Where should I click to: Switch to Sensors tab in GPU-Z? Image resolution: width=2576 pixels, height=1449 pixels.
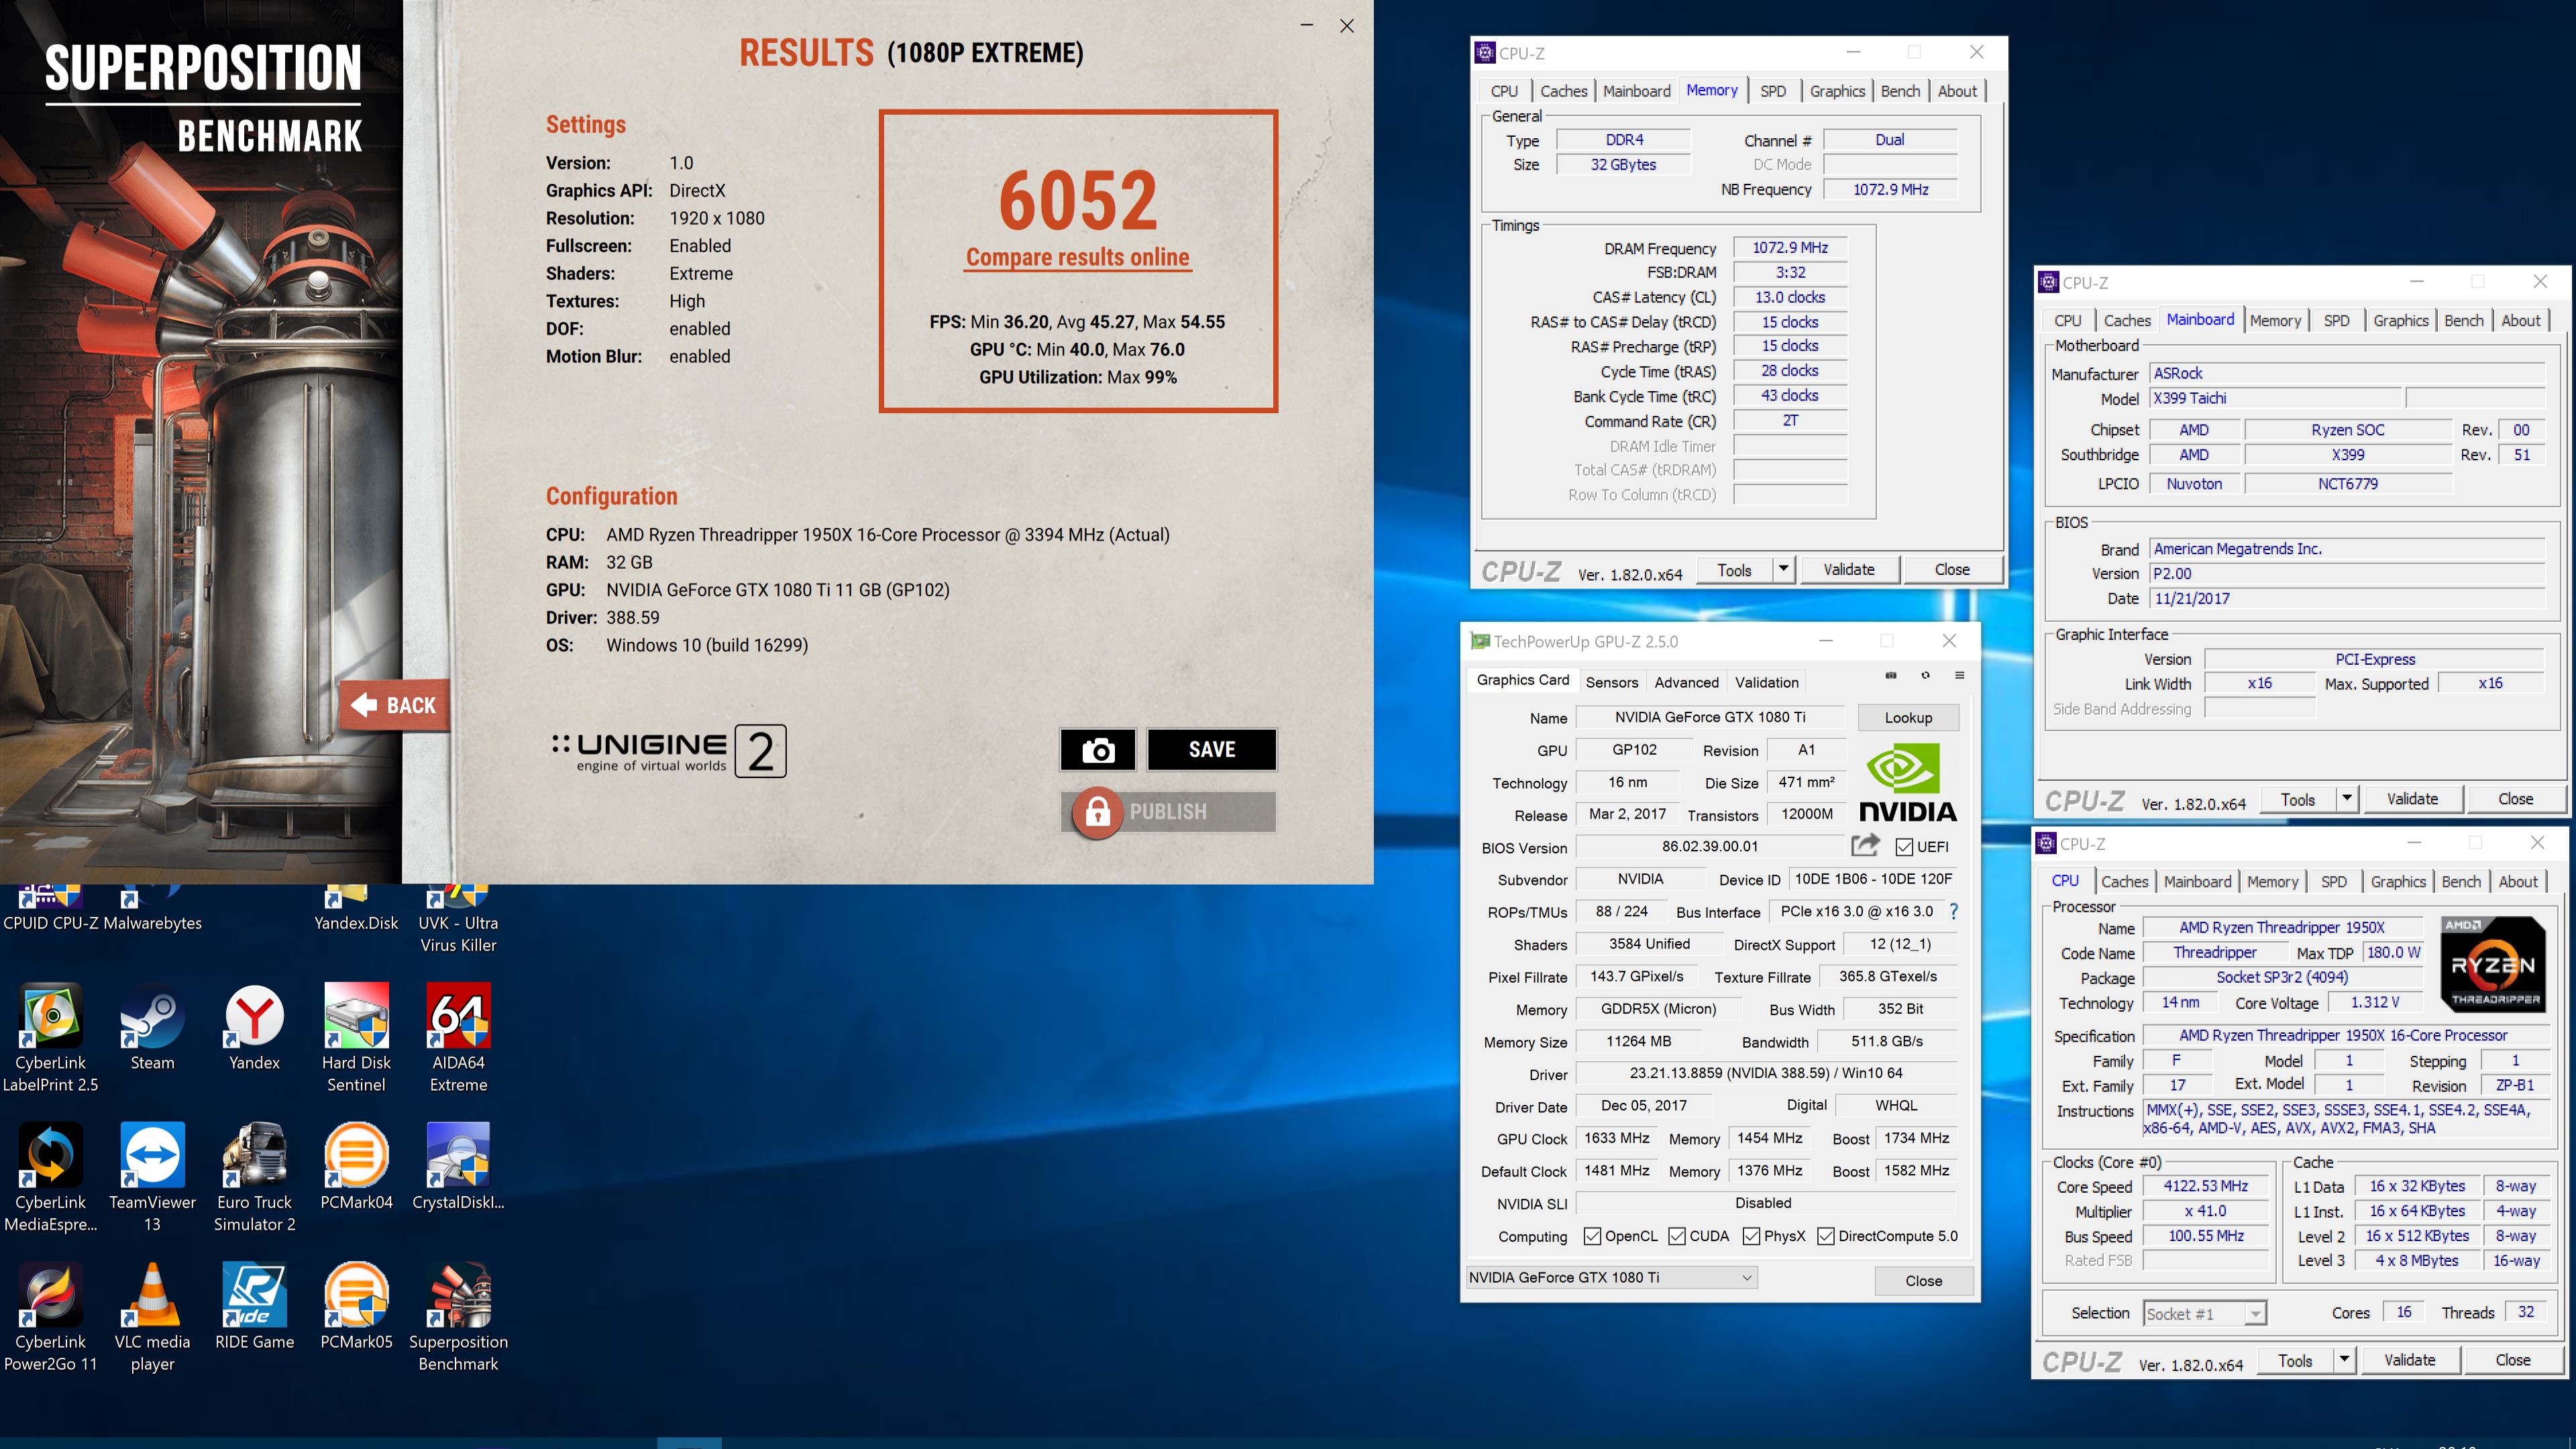1611,682
